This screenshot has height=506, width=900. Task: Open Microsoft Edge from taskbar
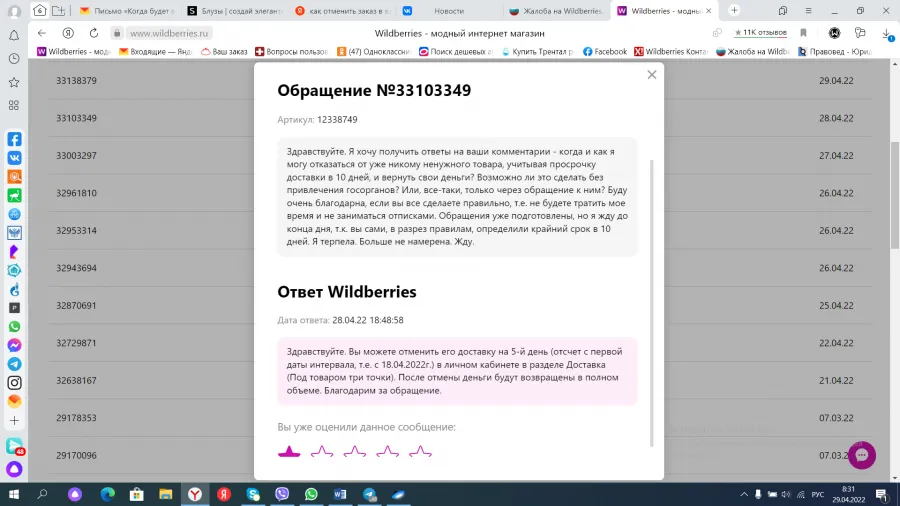[x=107, y=494]
